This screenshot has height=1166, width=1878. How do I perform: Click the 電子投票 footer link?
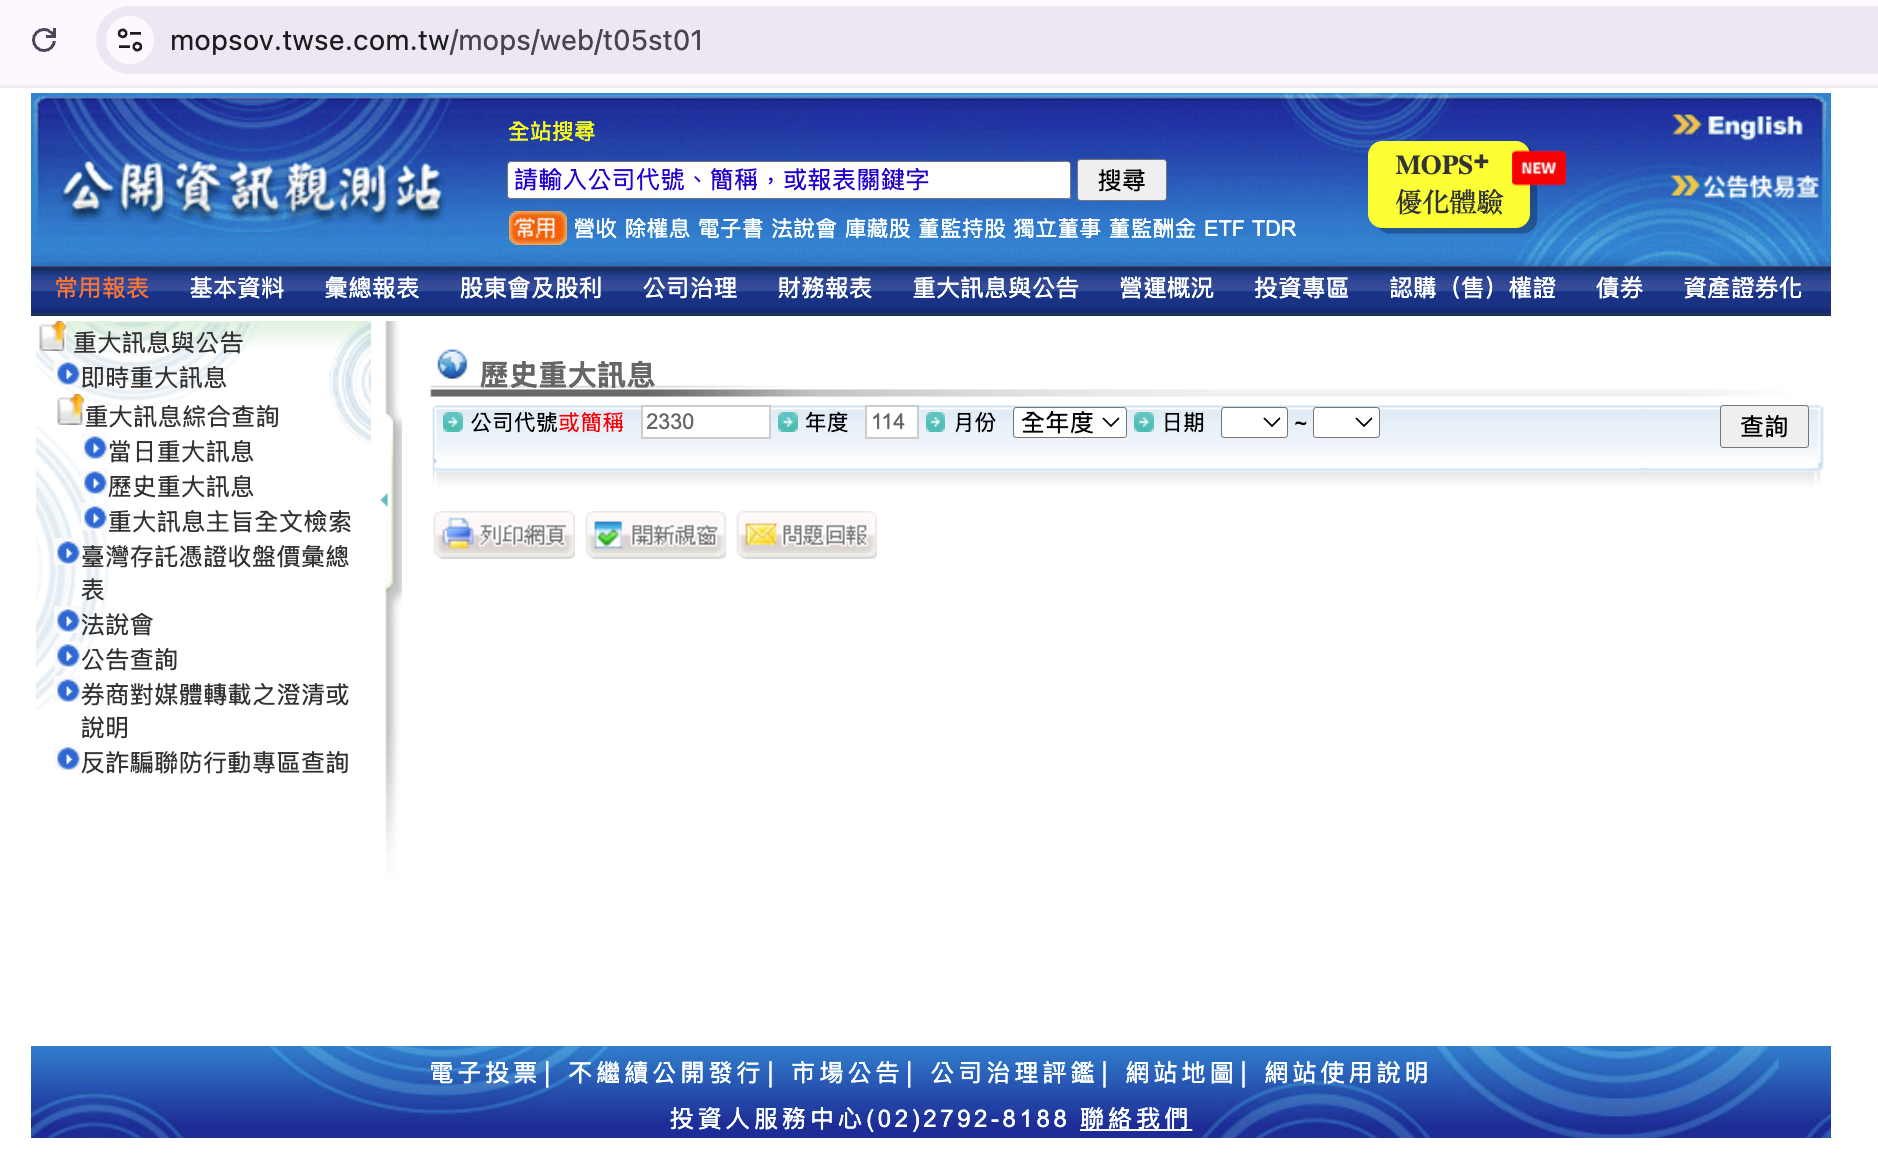pyautogui.click(x=484, y=1073)
